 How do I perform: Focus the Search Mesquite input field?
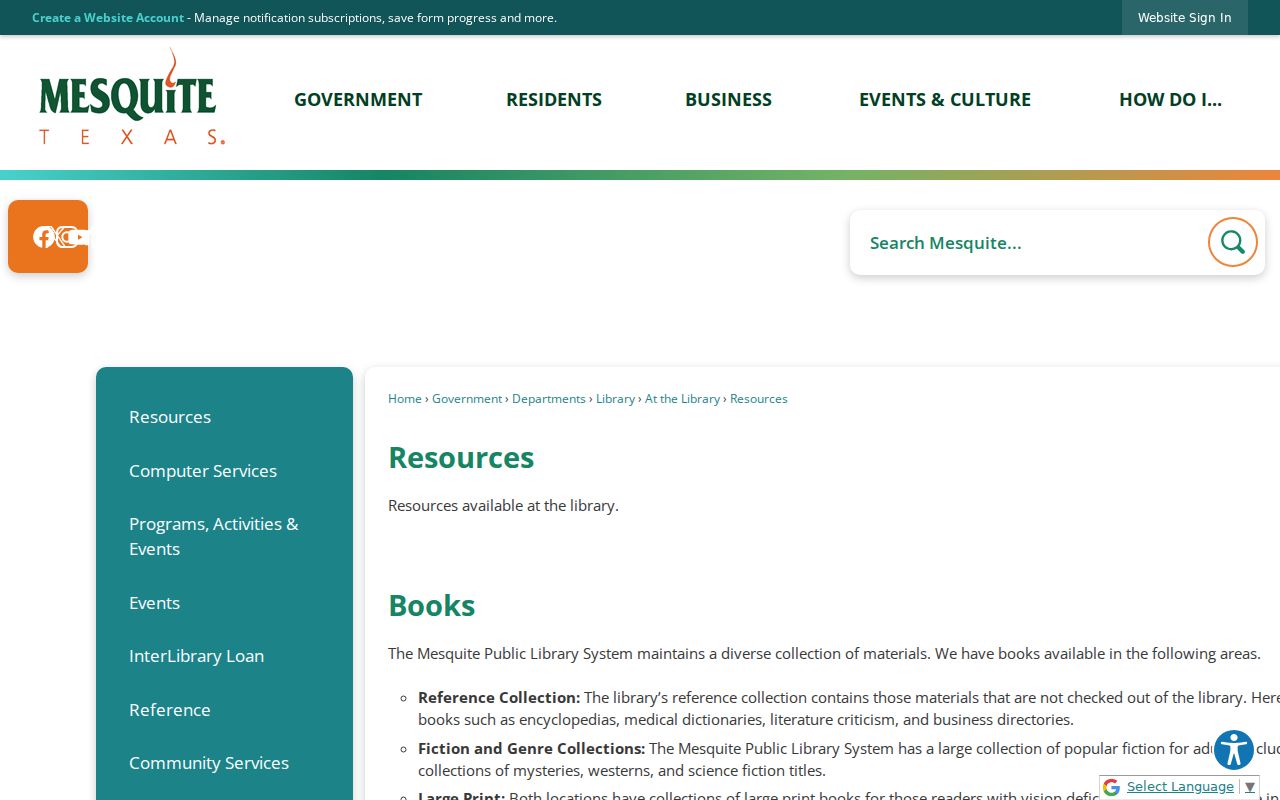(1030, 242)
